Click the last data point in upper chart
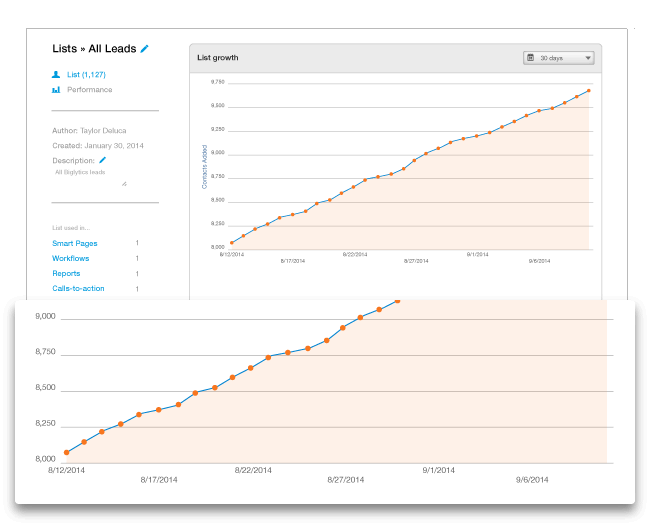This screenshot has height=525, width=650. pyautogui.click(x=589, y=90)
